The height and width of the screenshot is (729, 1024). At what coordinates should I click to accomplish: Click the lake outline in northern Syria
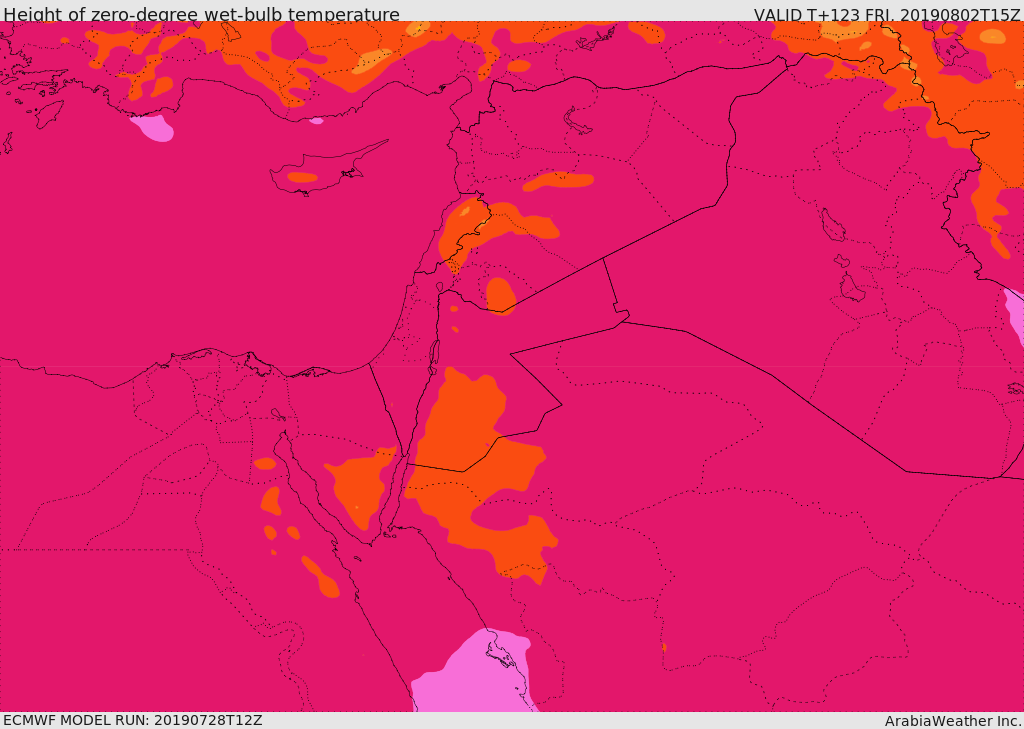tap(576, 122)
